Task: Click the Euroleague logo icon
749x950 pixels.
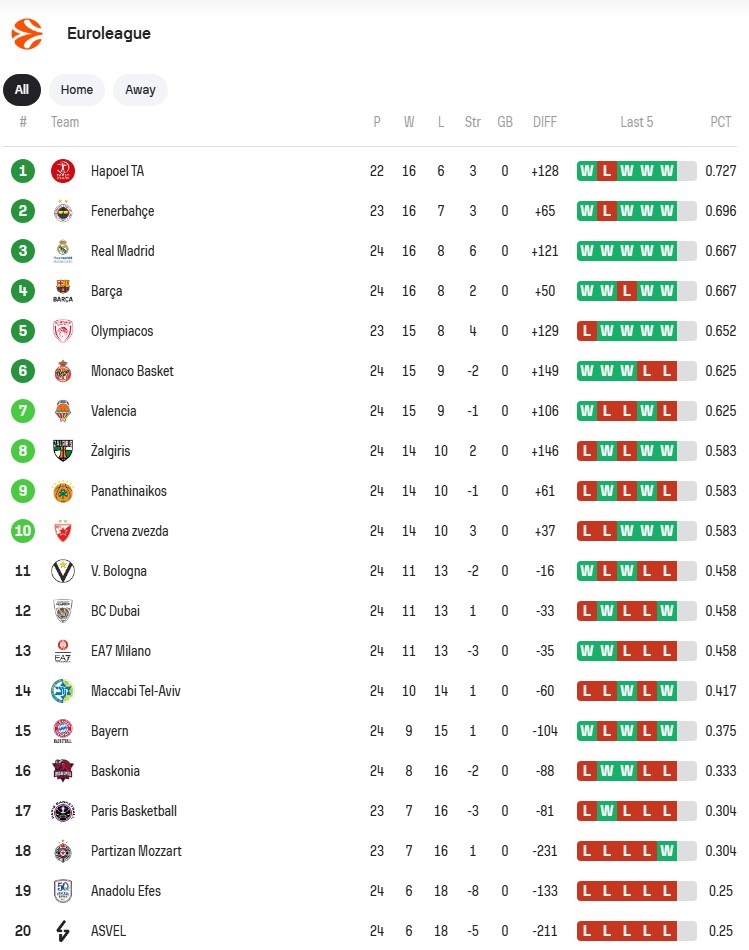Action: tap(27, 34)
